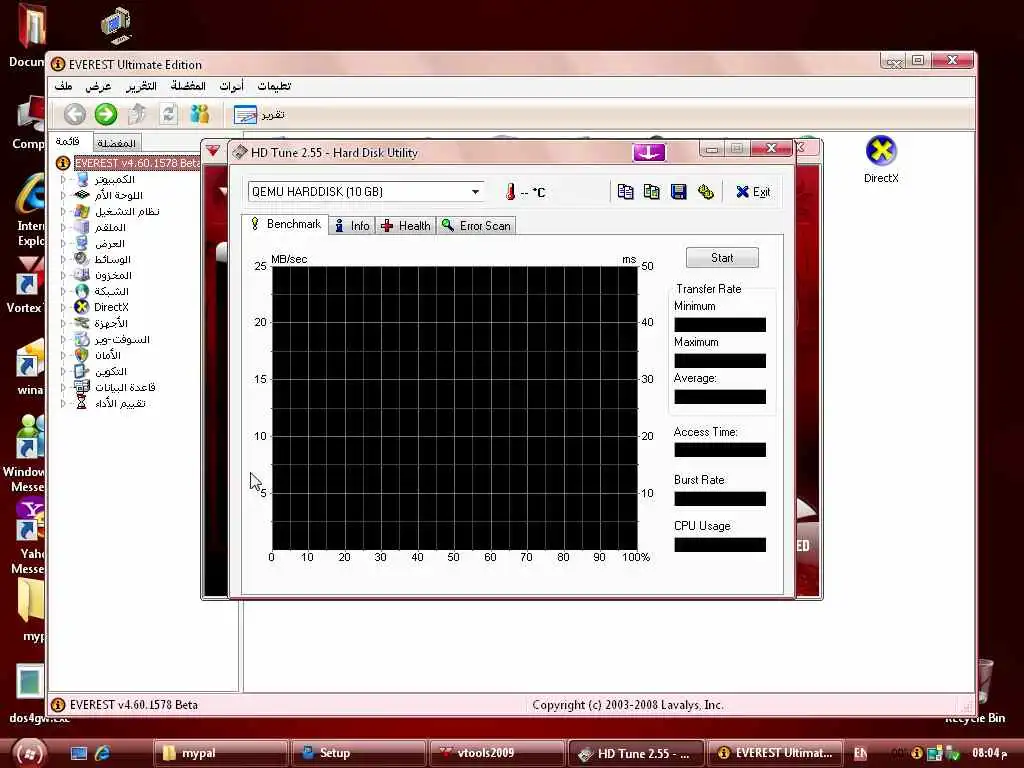Click the users icon in EVEREST toolbar
This screenshot has width=1024, height=768.
pos(199,114)
